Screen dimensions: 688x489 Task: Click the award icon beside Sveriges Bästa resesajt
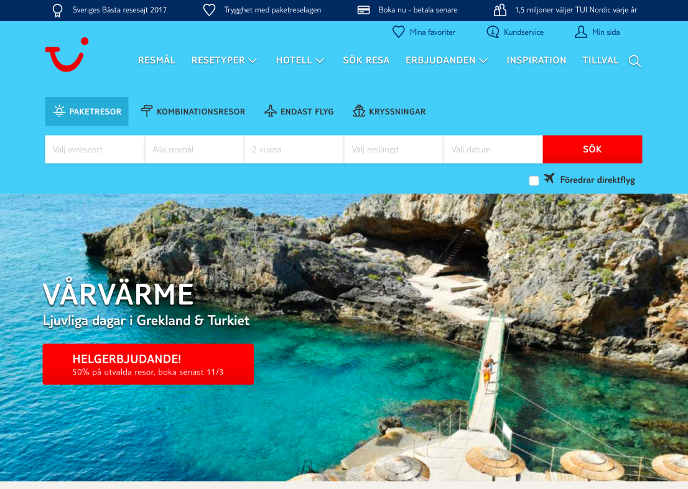point(58,10)
